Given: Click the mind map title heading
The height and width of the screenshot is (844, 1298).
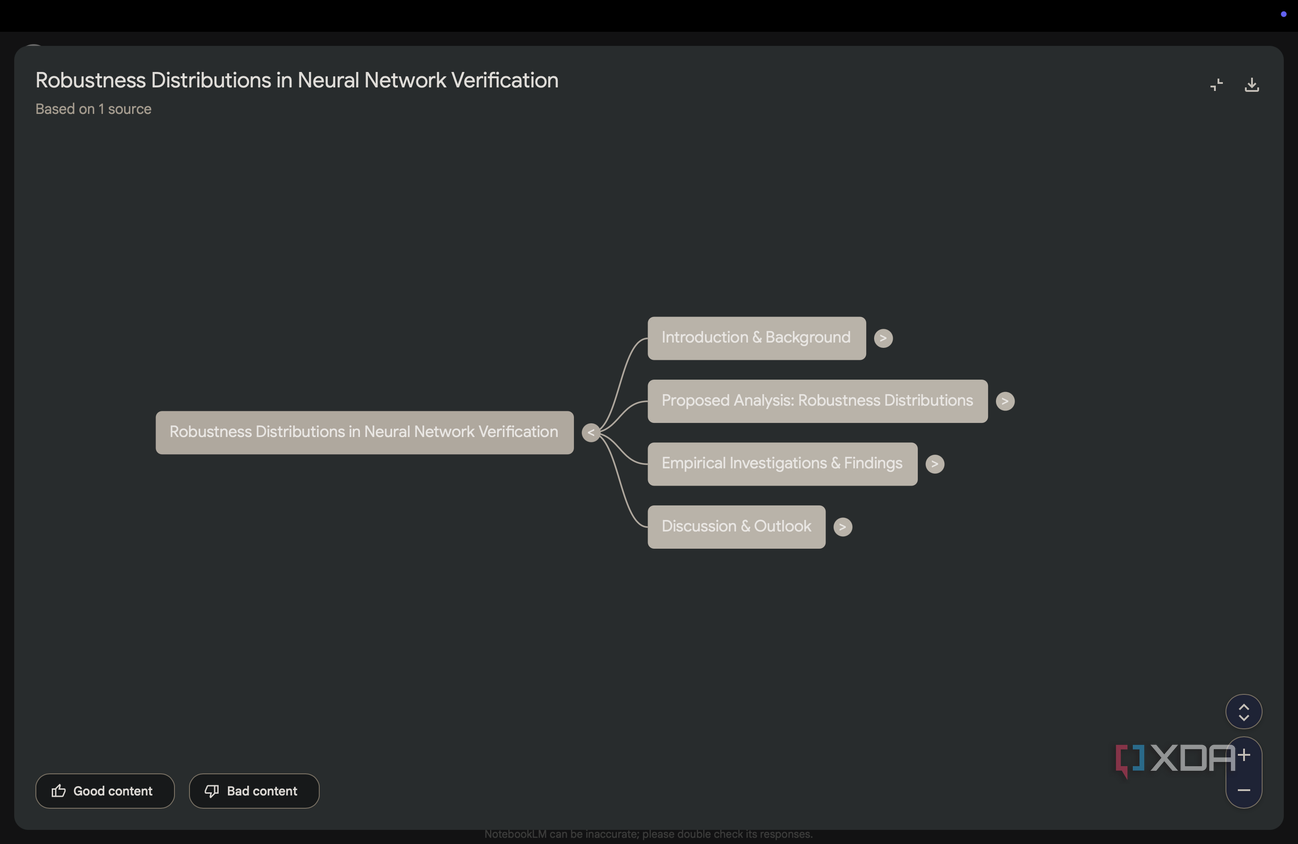Looking at the screenshot, I should pos(297,80).
